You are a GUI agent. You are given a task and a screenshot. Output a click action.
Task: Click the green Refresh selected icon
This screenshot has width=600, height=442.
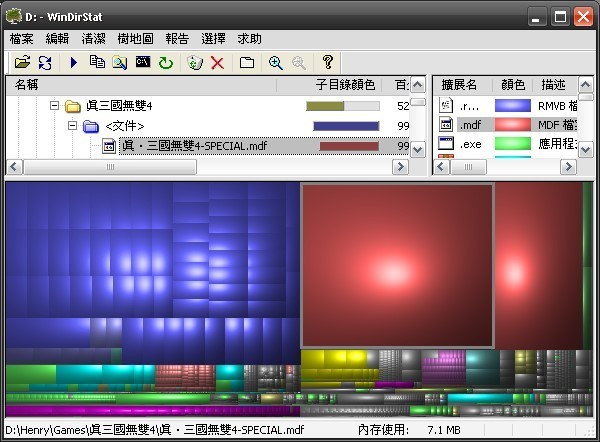(x=166, y=63)
